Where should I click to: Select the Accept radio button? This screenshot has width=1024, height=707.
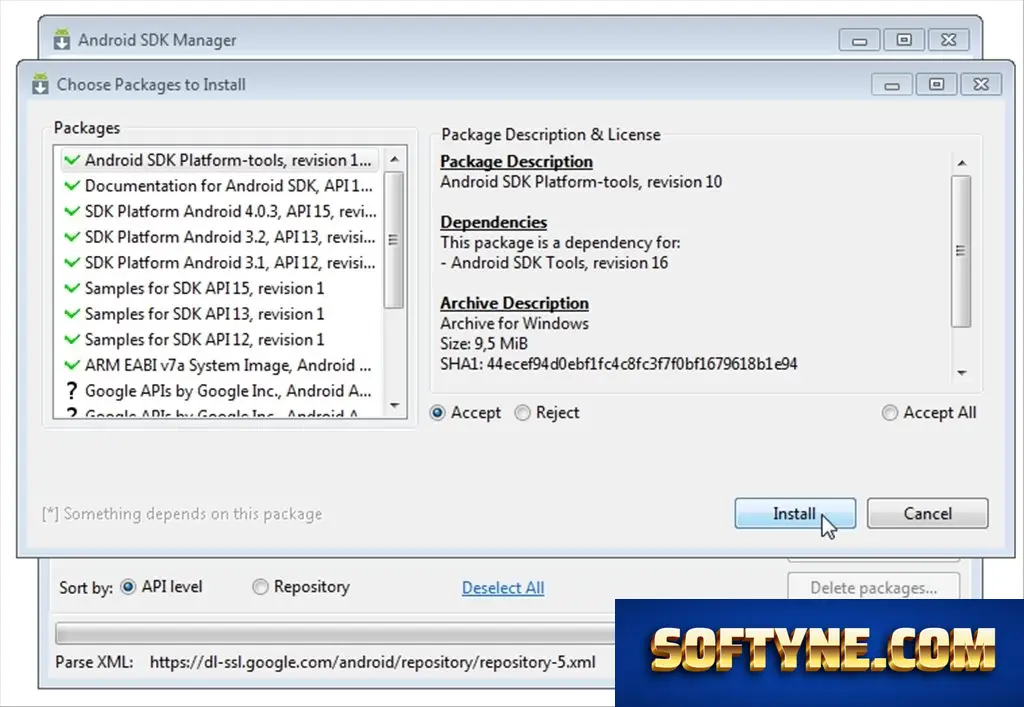438,413
